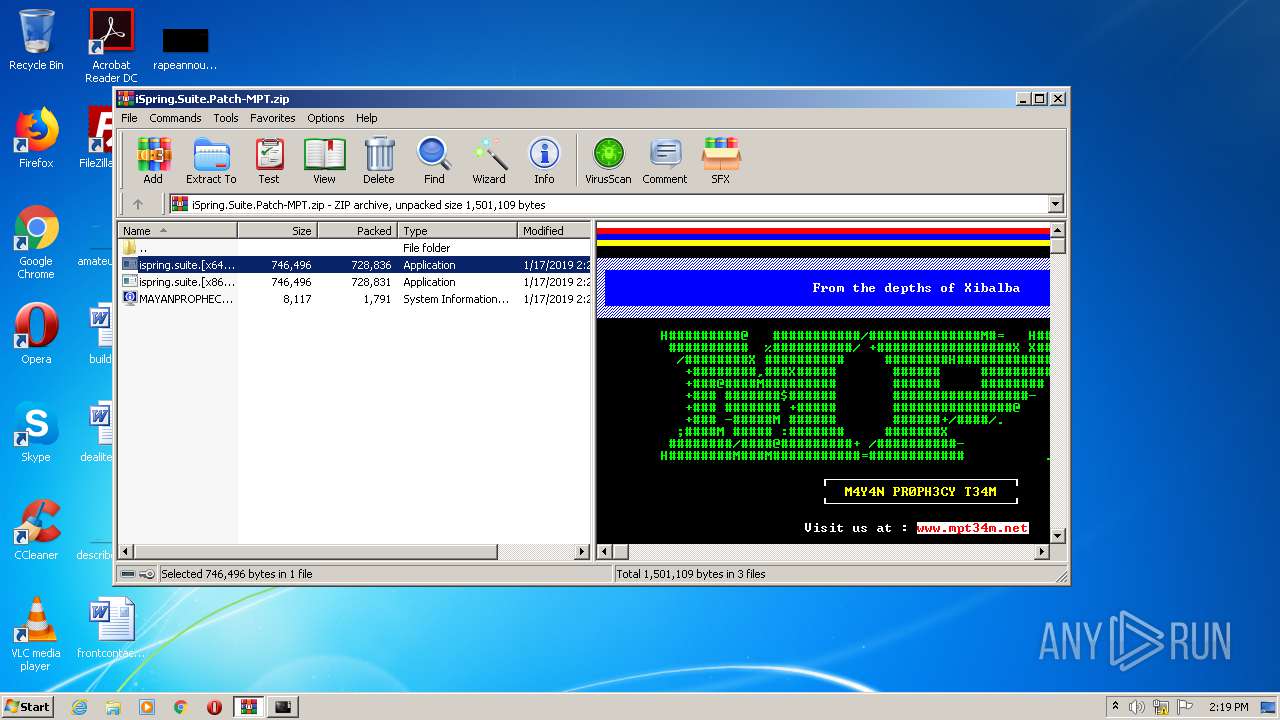The width and height of the screenshot is (1280, 720).
Task: Open the frontcontac... Word document
Action: (111, 628)
